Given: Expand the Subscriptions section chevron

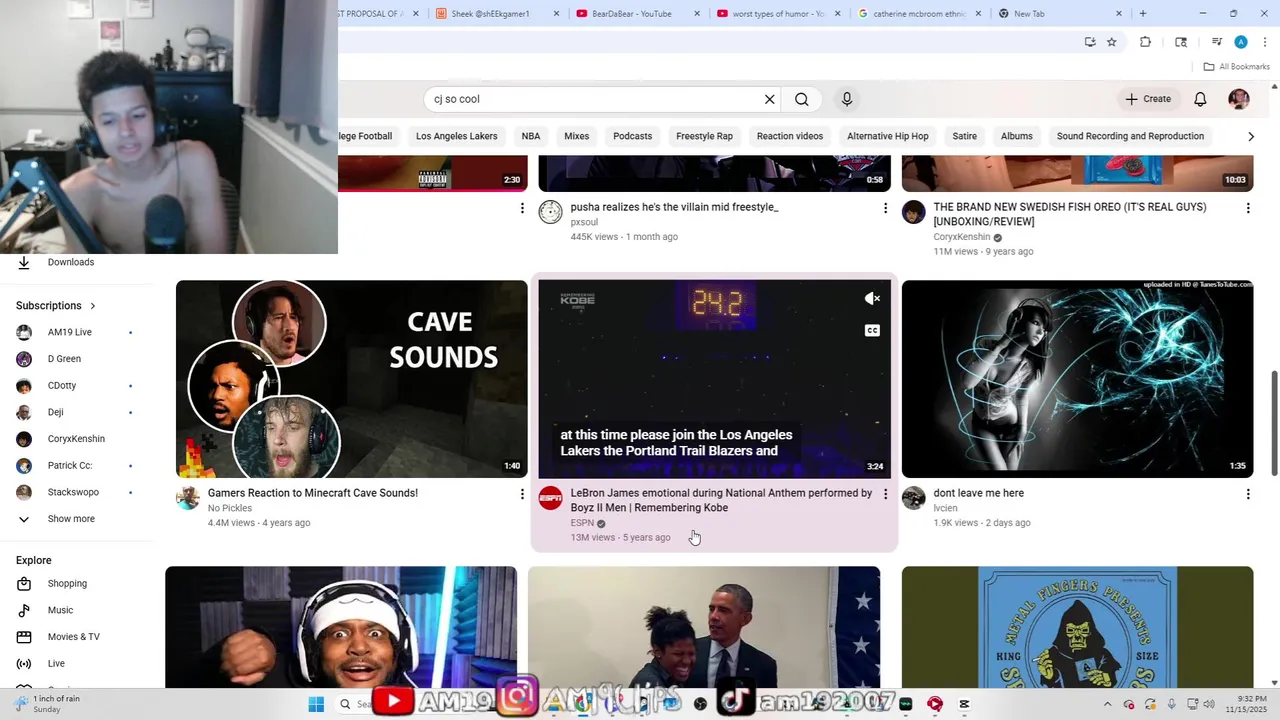Looking at the screenshot, I should click(93, 306).
